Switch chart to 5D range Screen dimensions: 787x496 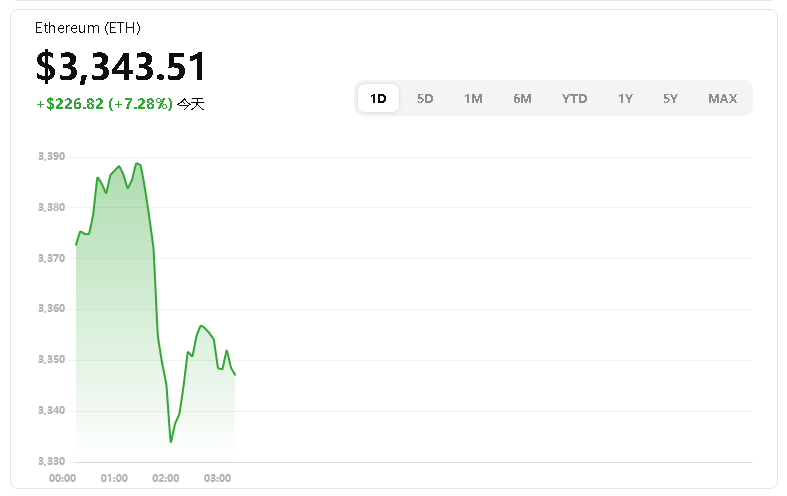(x=425, y=98)
